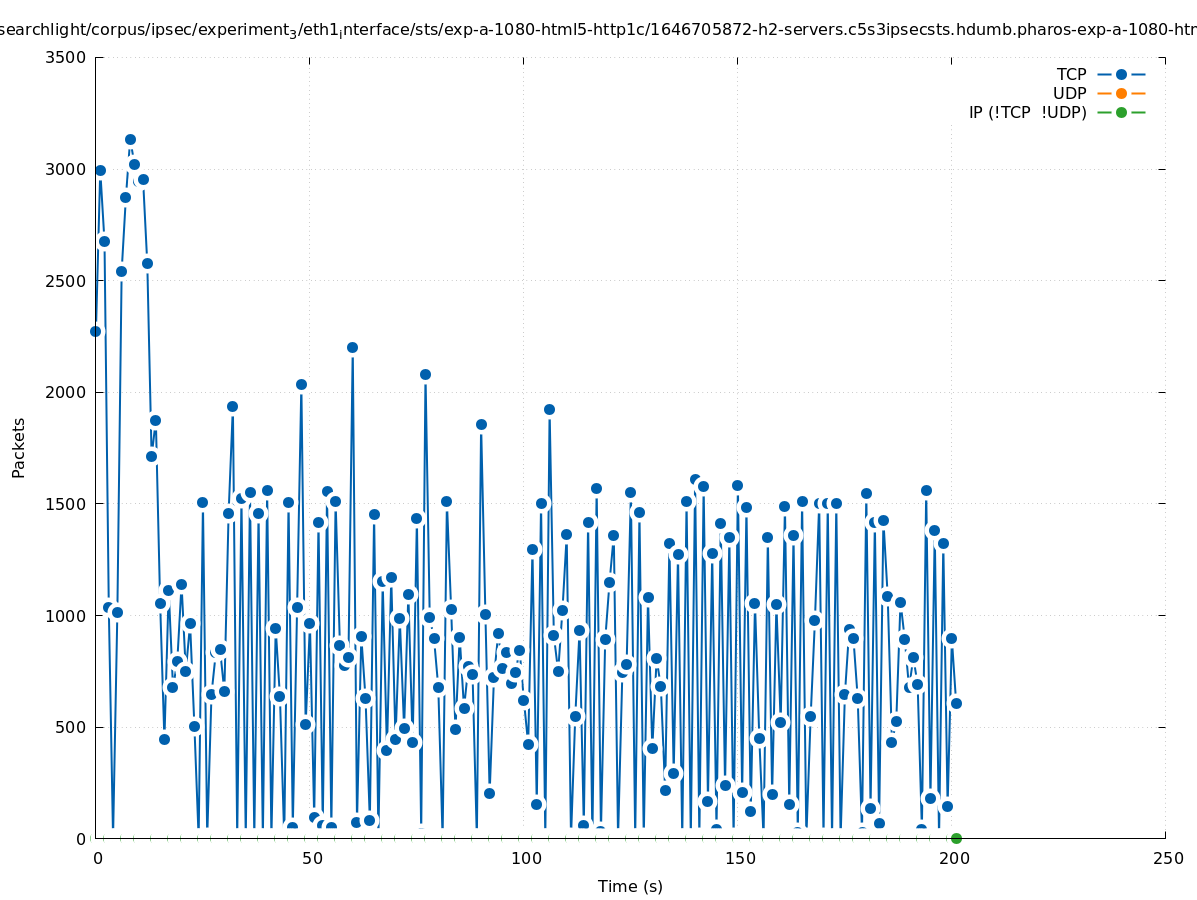Click the "Time (s)" x-axis label
Viewport: 1197px width, 900px height.
tap(630, 886)
